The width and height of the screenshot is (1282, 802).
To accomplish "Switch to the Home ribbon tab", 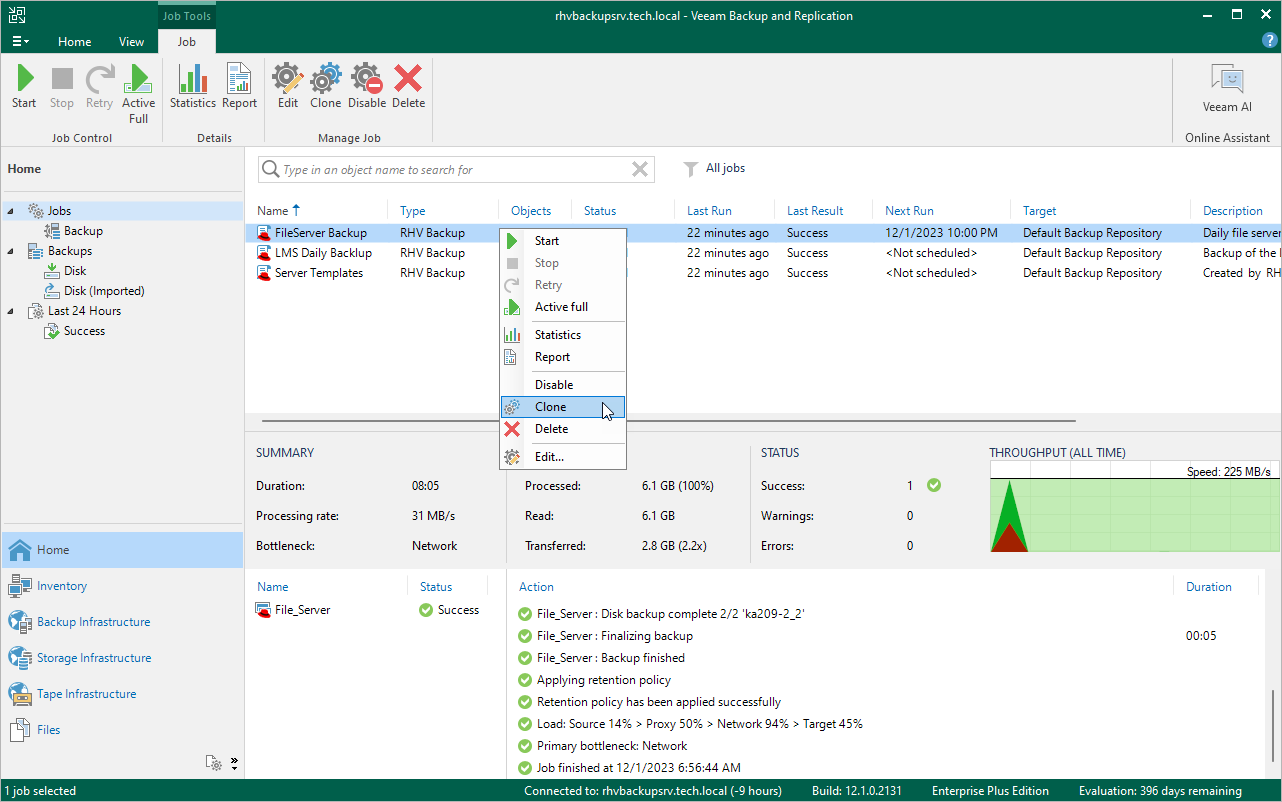I will tap(74, 42).
